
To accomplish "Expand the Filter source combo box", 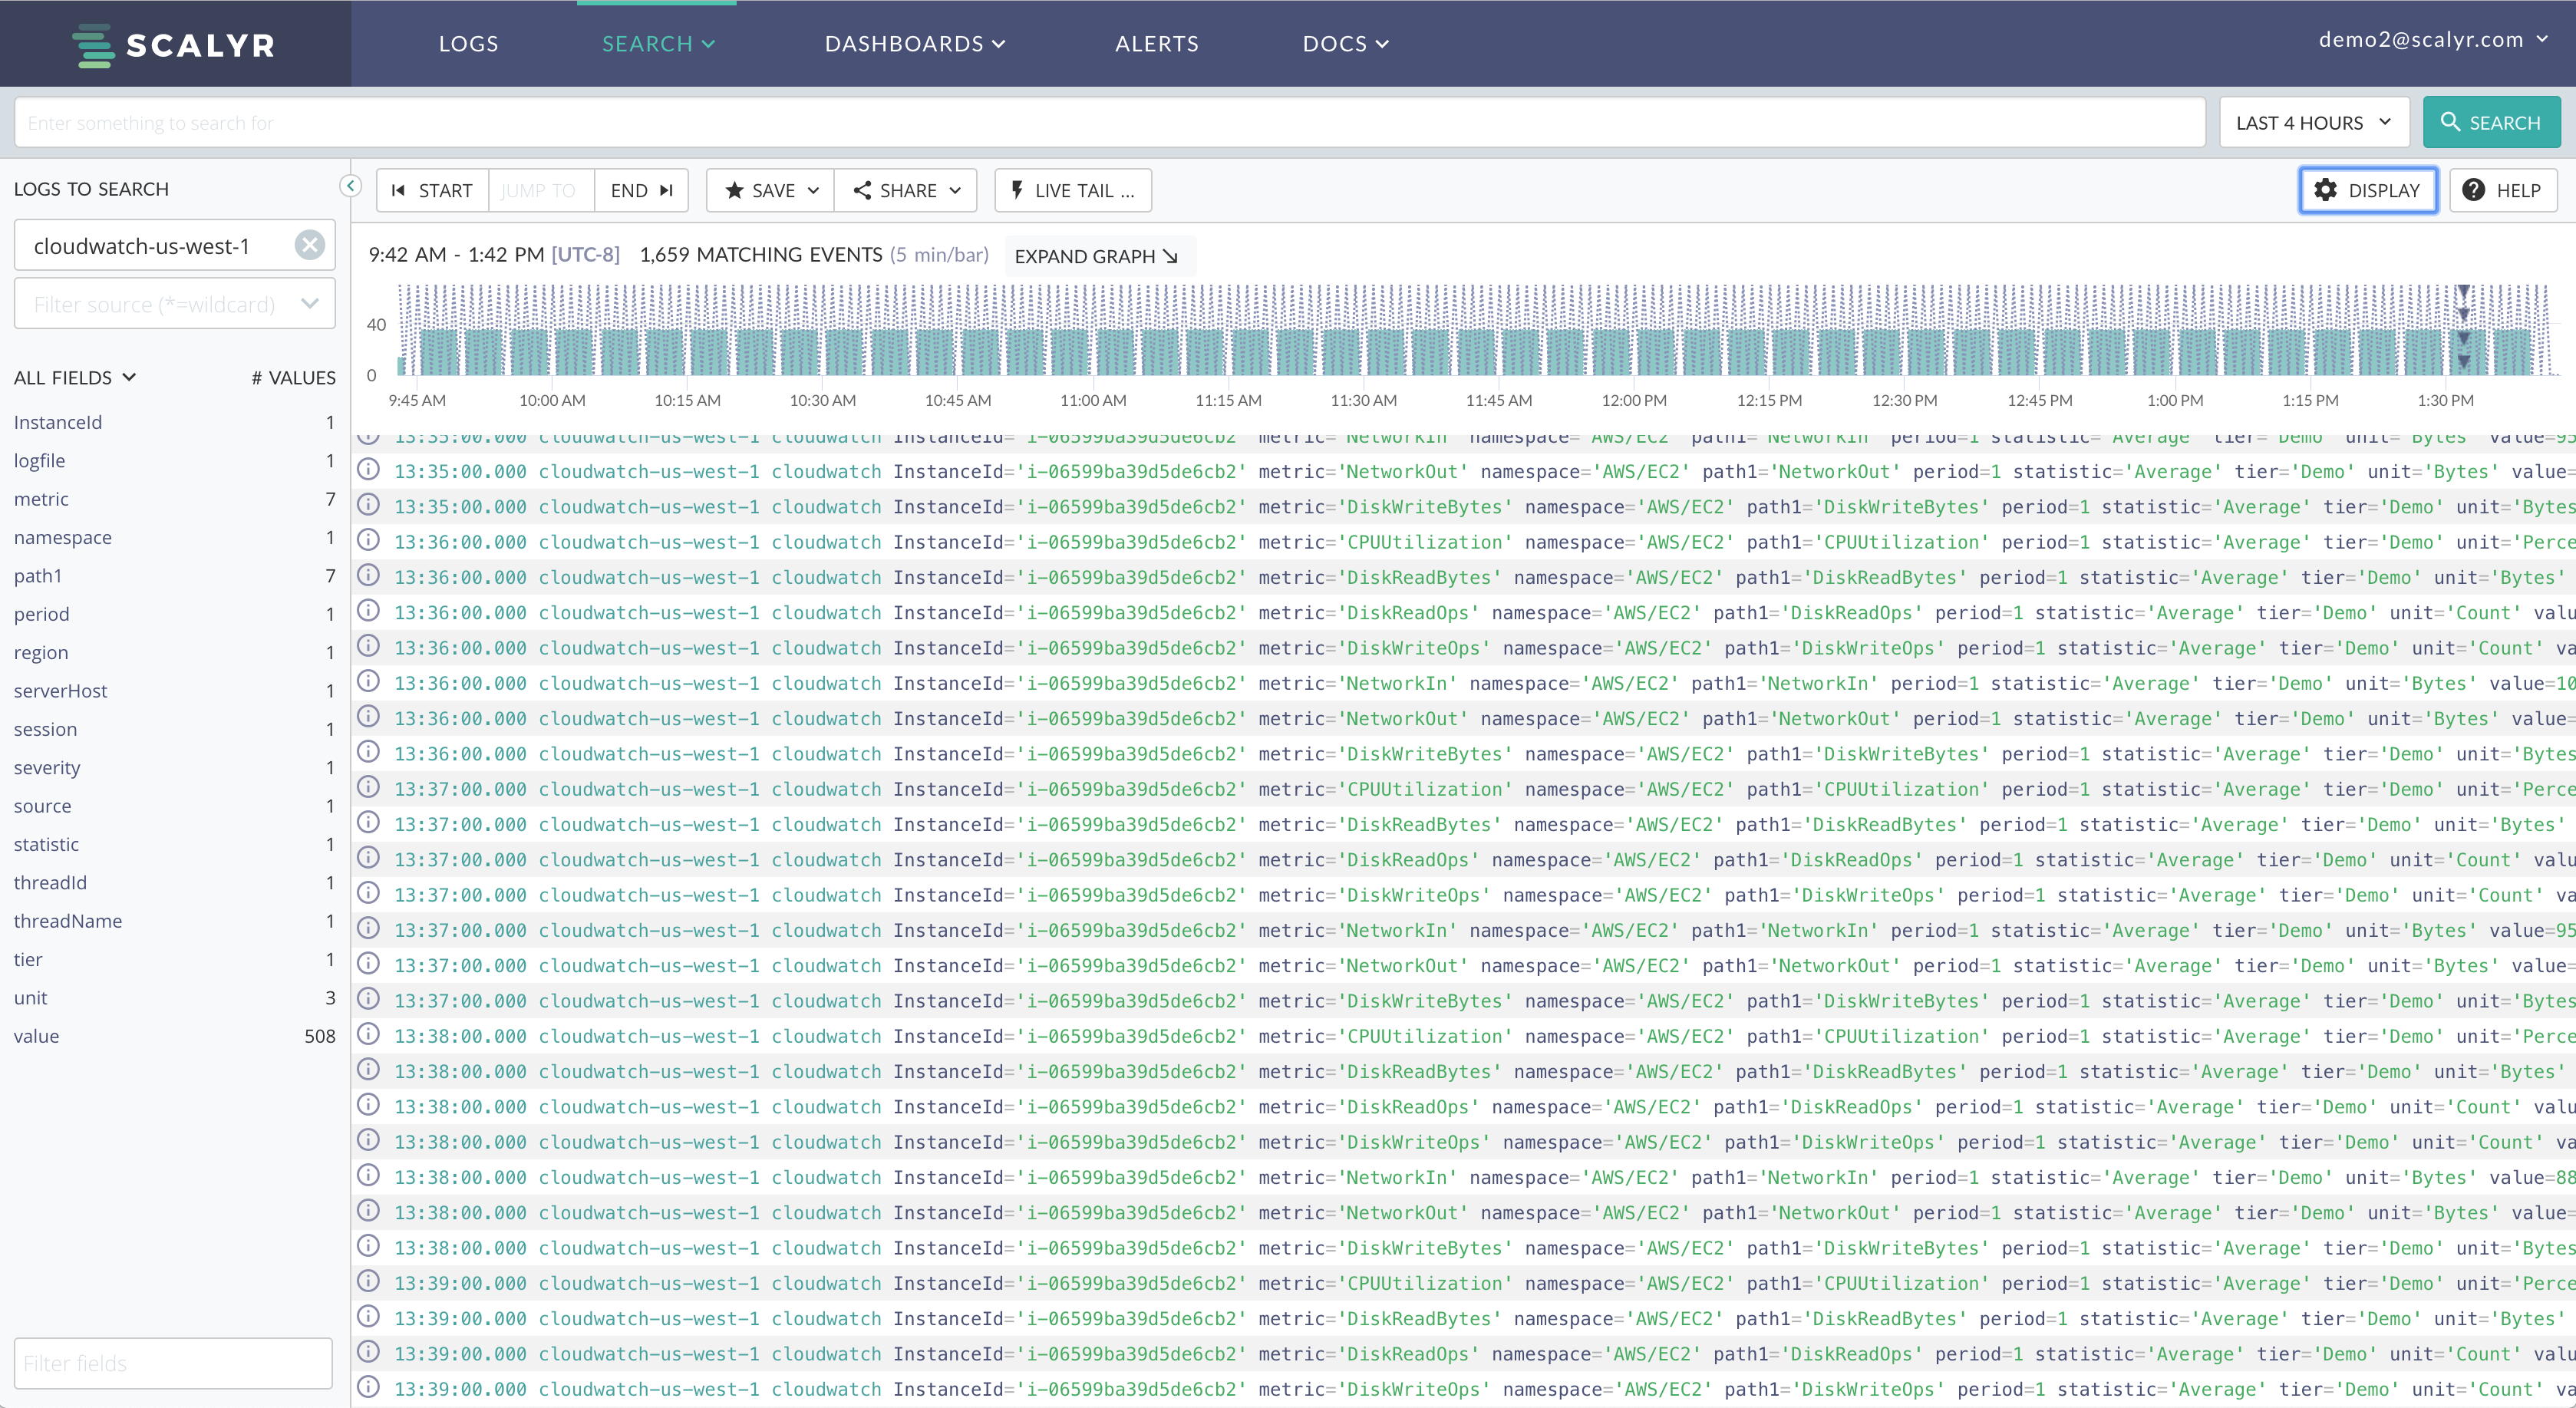I will coord(309,304).
